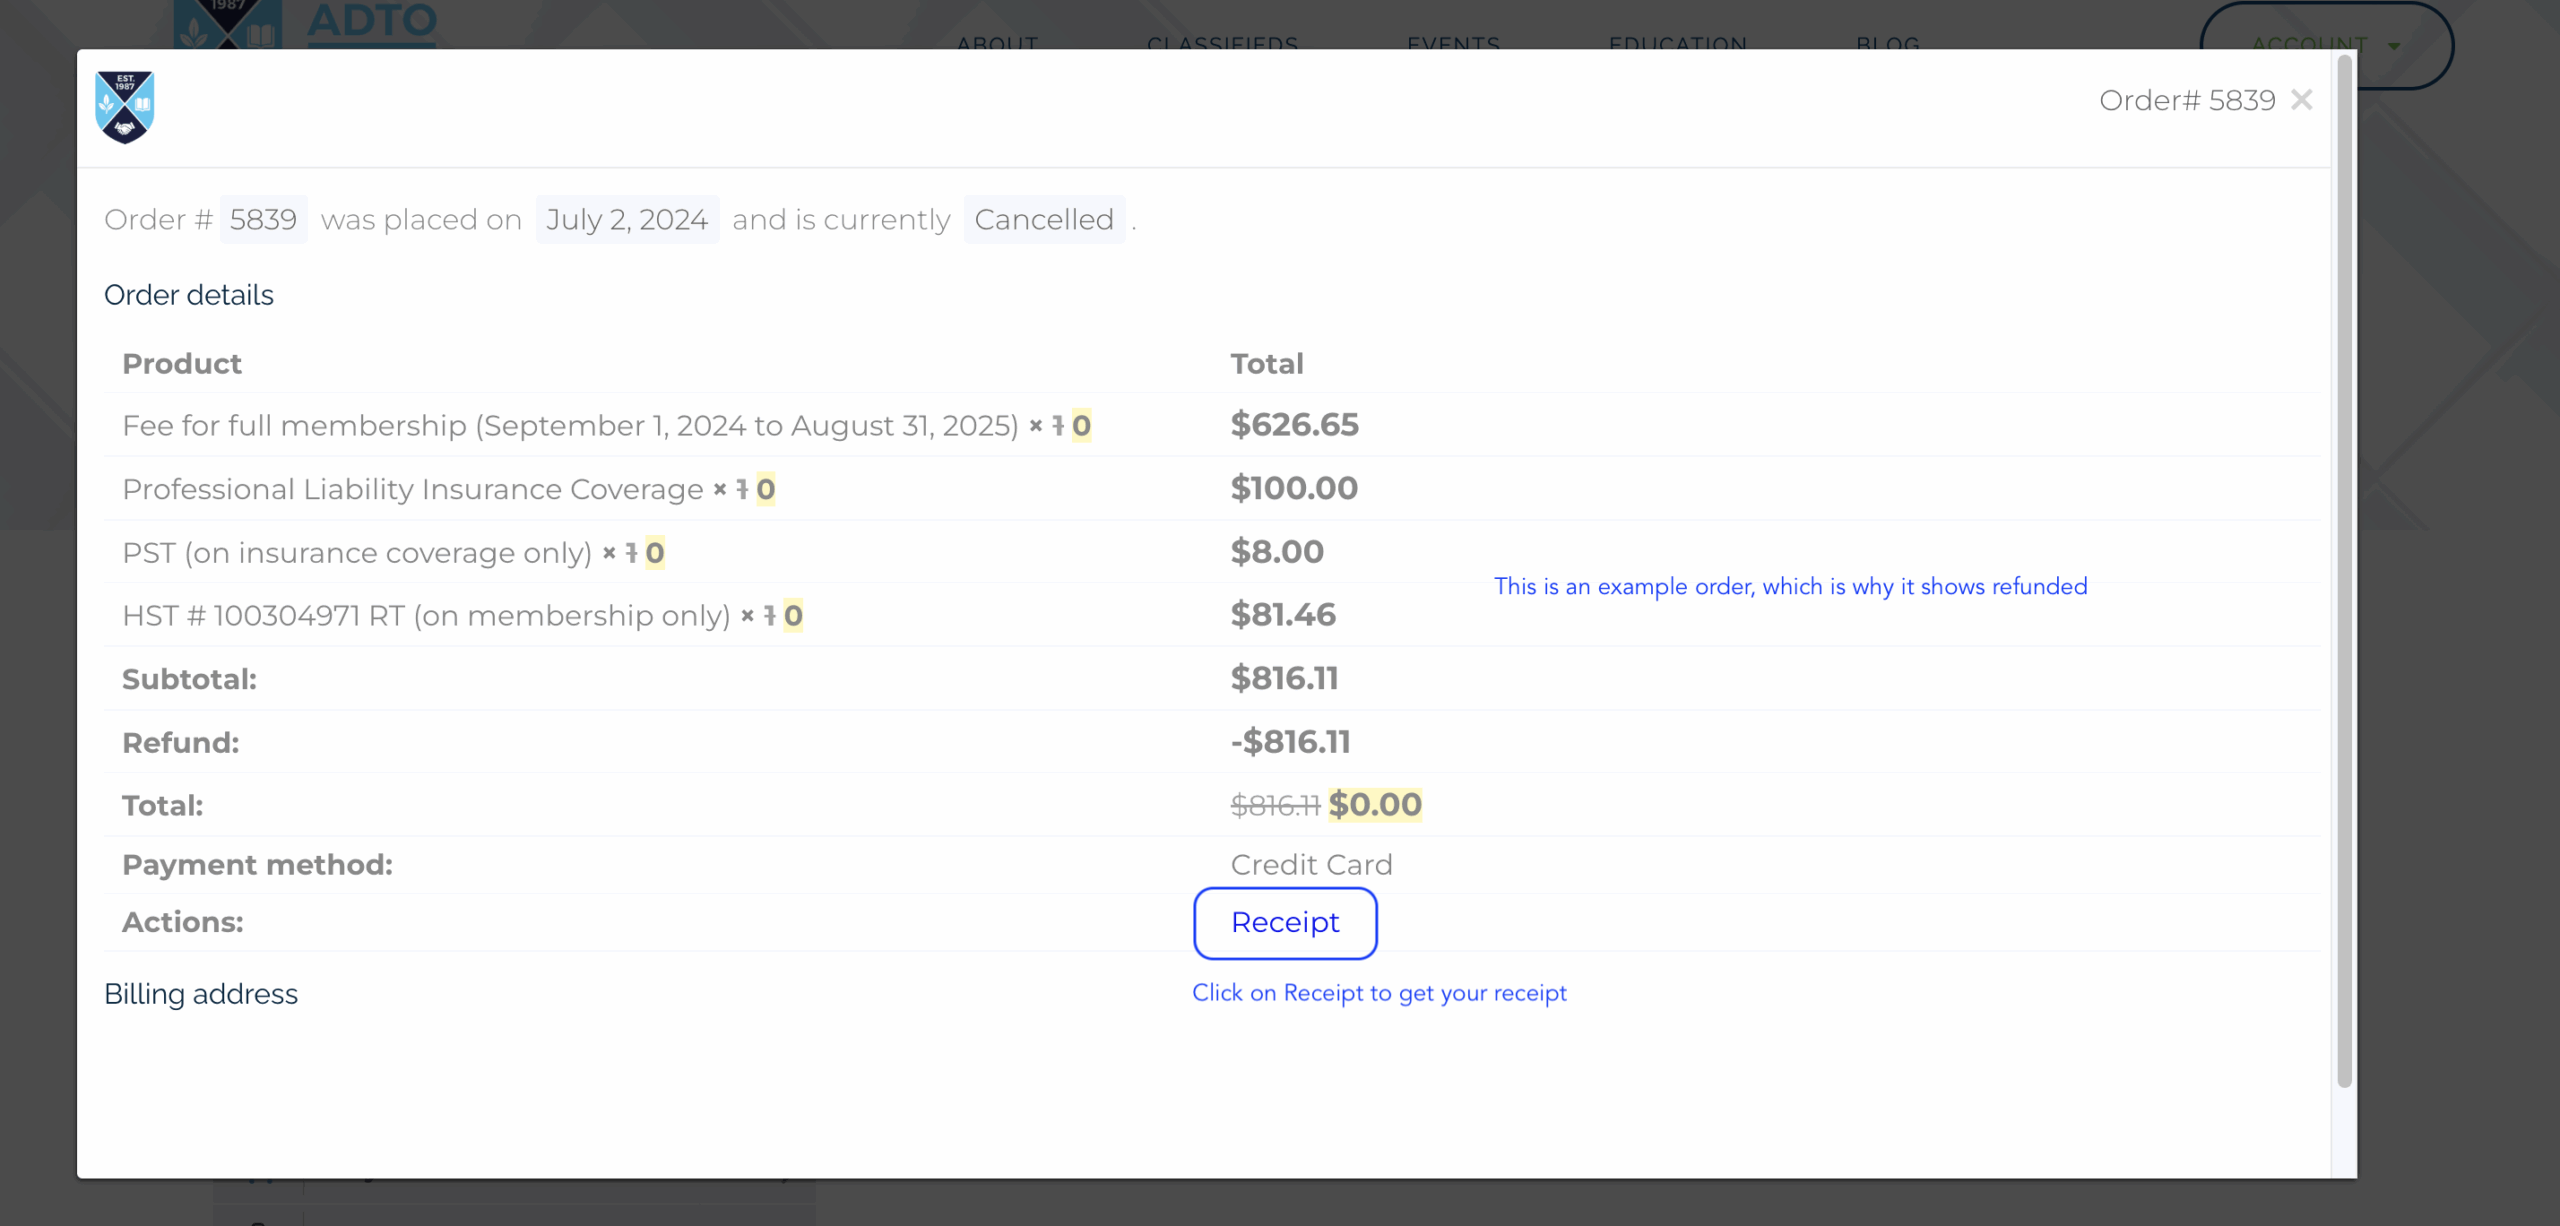
Task: Click the full membership fee product row
Action: click(570, 426)
